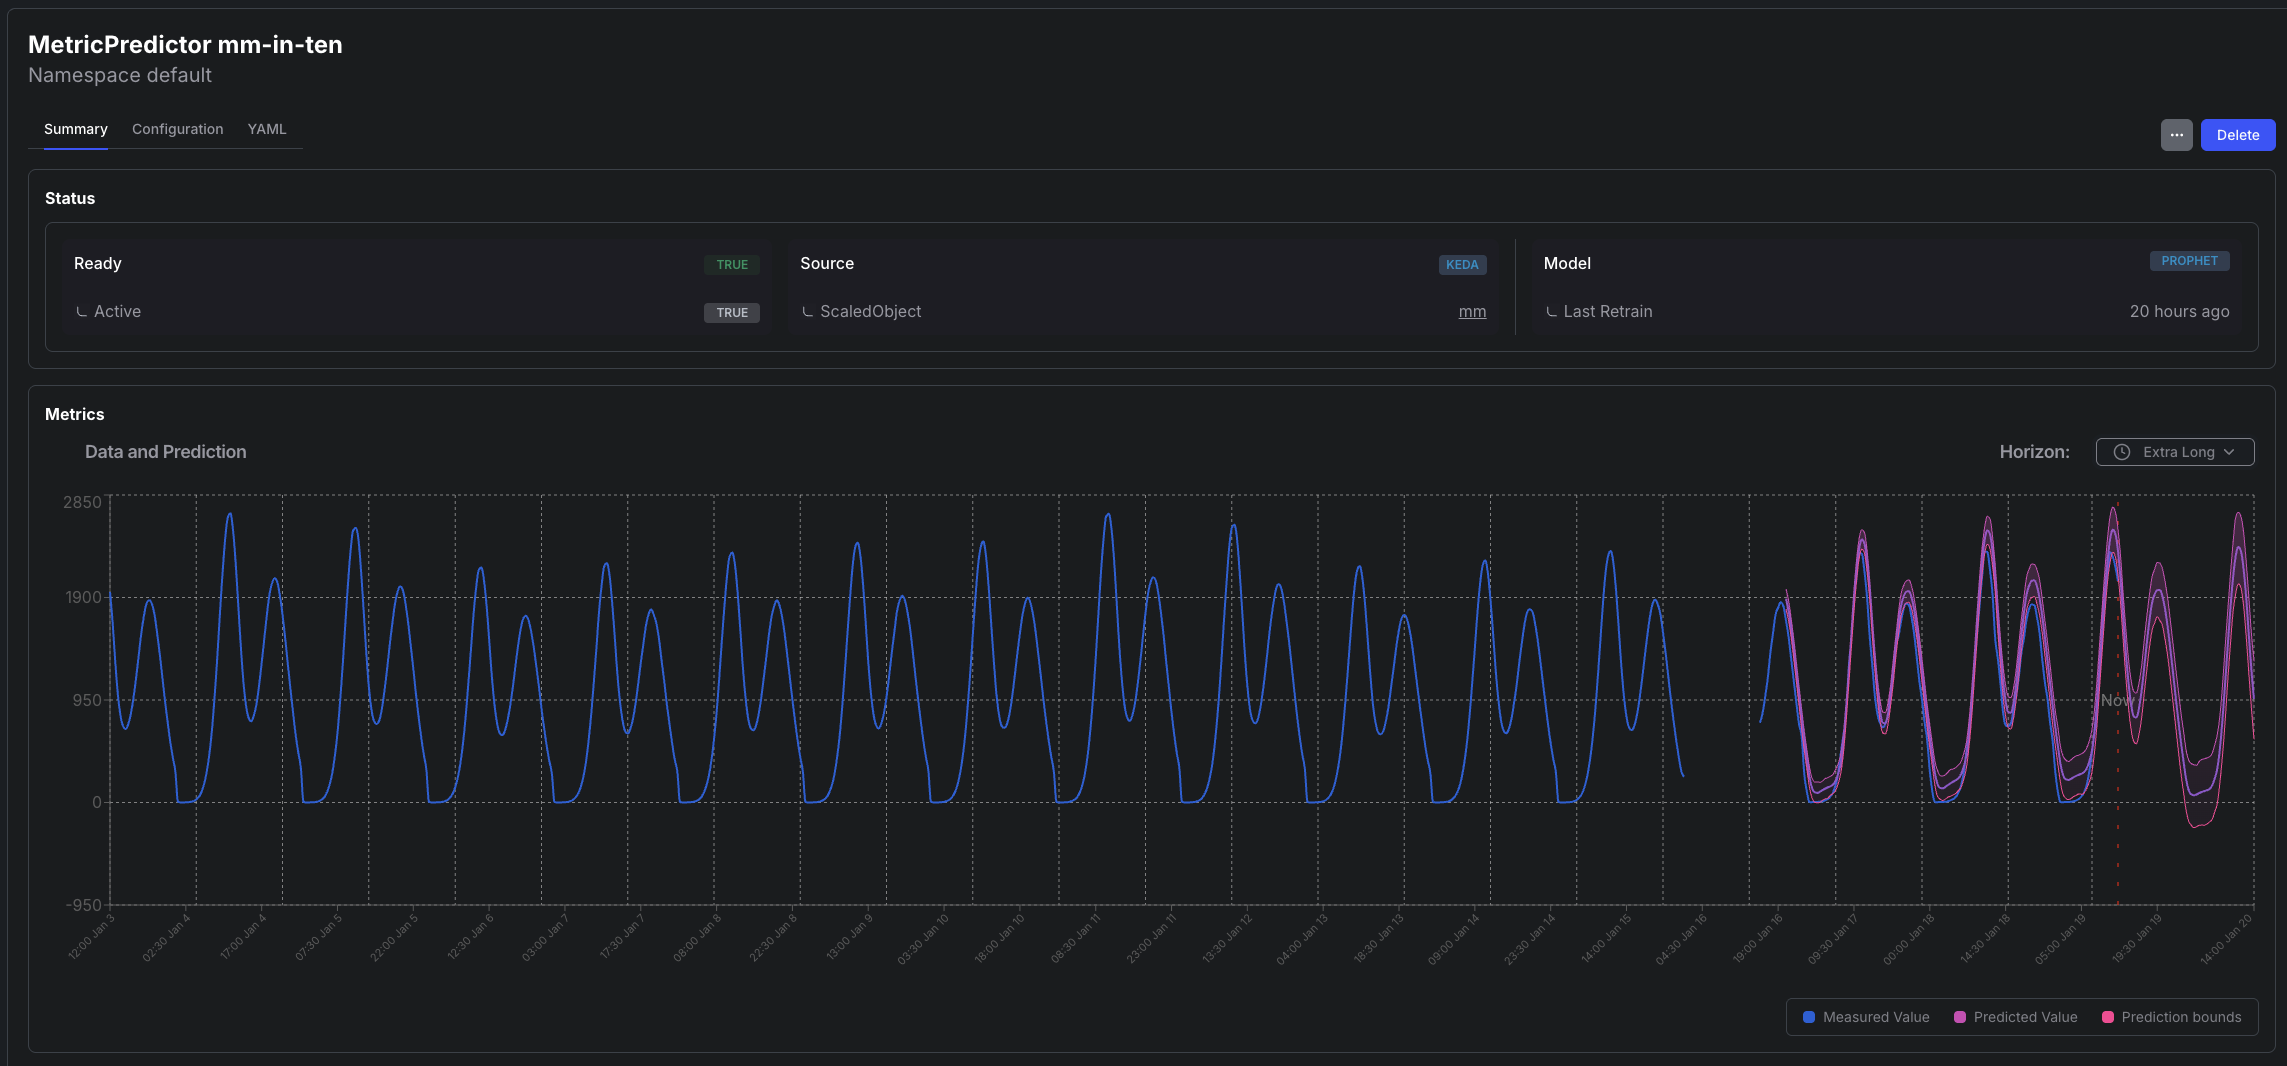2287x1066 pixels.
Task: Click the blue Measured Value color dot
Action: (1808, 1017)
